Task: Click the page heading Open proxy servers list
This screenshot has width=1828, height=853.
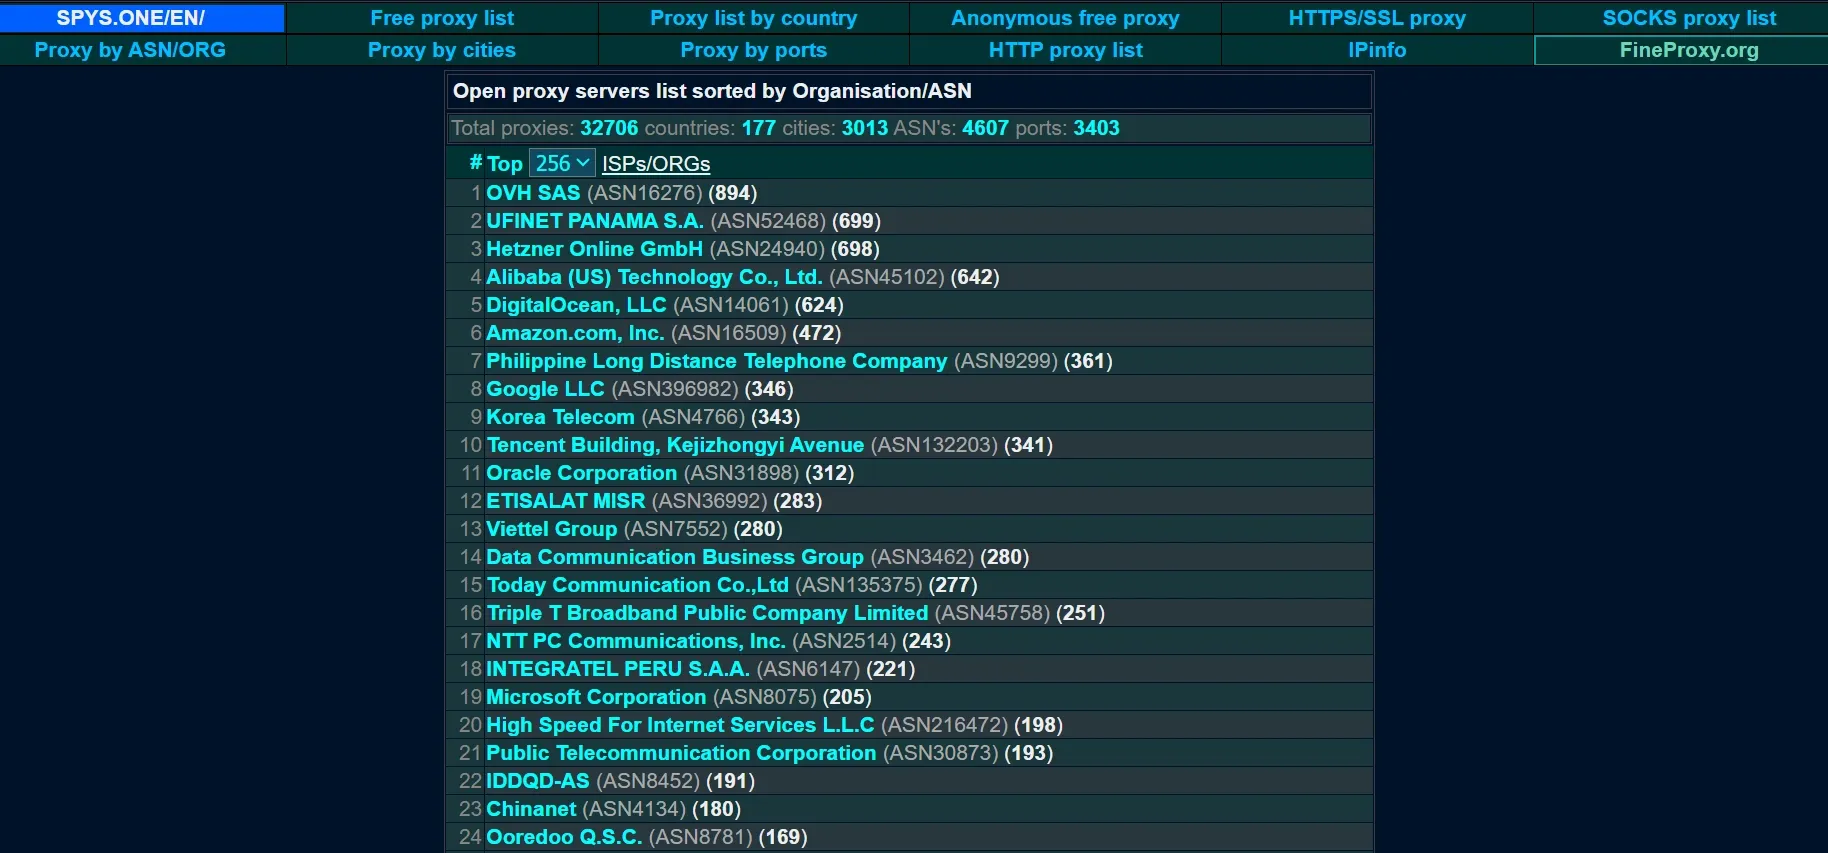Action: [x=712, y=91]
